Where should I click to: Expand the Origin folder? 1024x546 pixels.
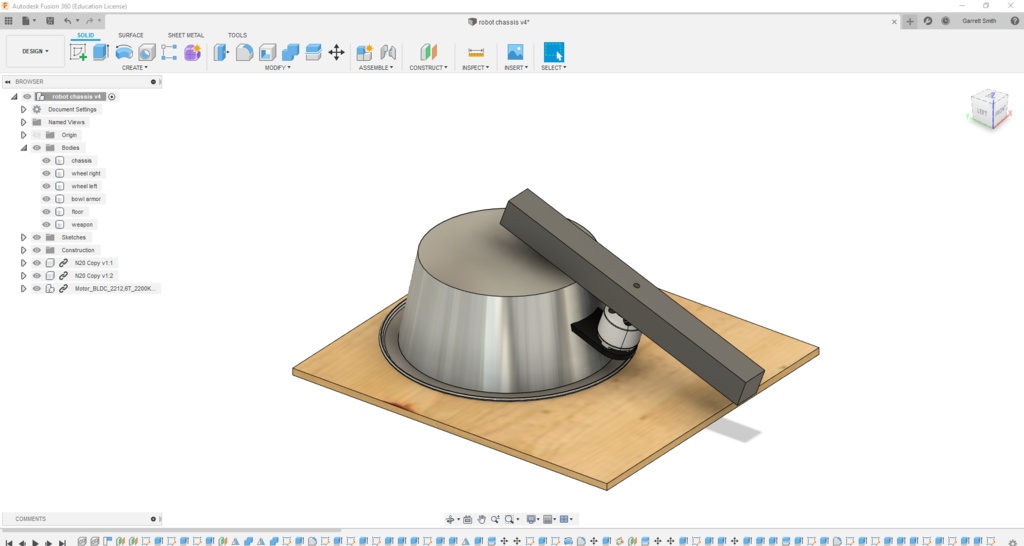(x=24, y=135)
